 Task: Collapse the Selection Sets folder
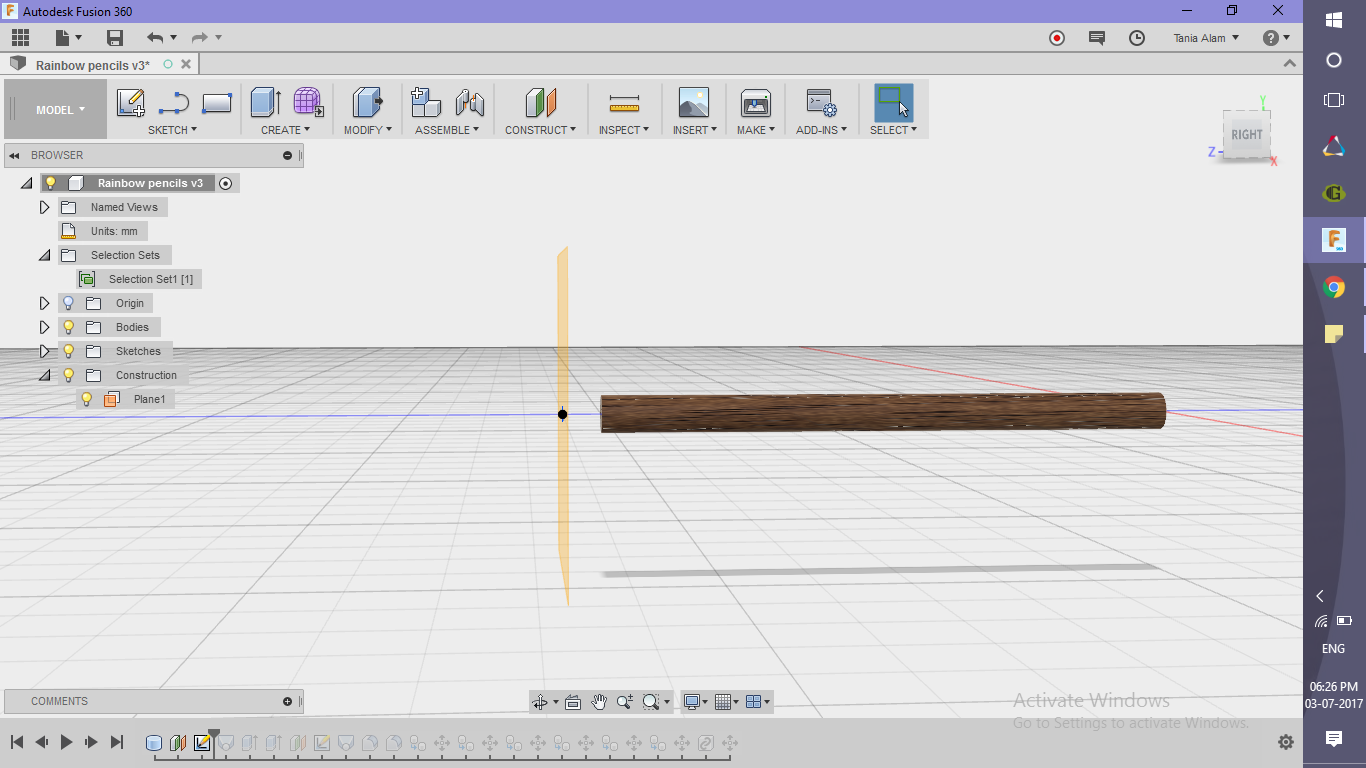(x=44, y=255)
